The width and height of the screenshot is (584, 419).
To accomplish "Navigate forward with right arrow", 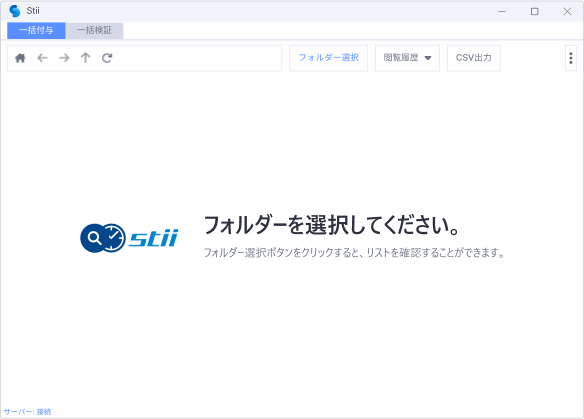I will pyautogui.click(x=64, y=58).
